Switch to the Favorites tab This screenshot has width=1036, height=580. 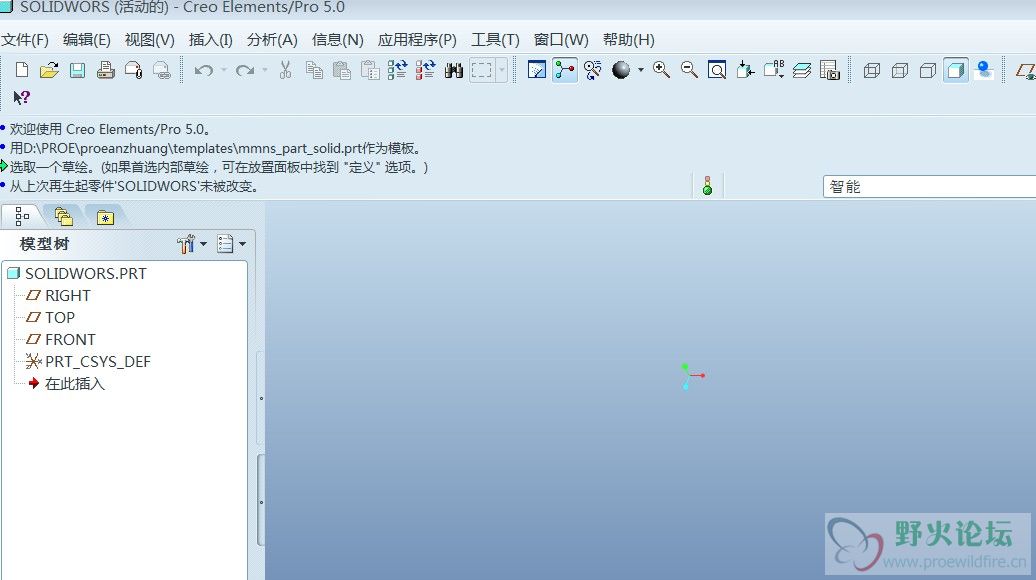pos(105,217)
